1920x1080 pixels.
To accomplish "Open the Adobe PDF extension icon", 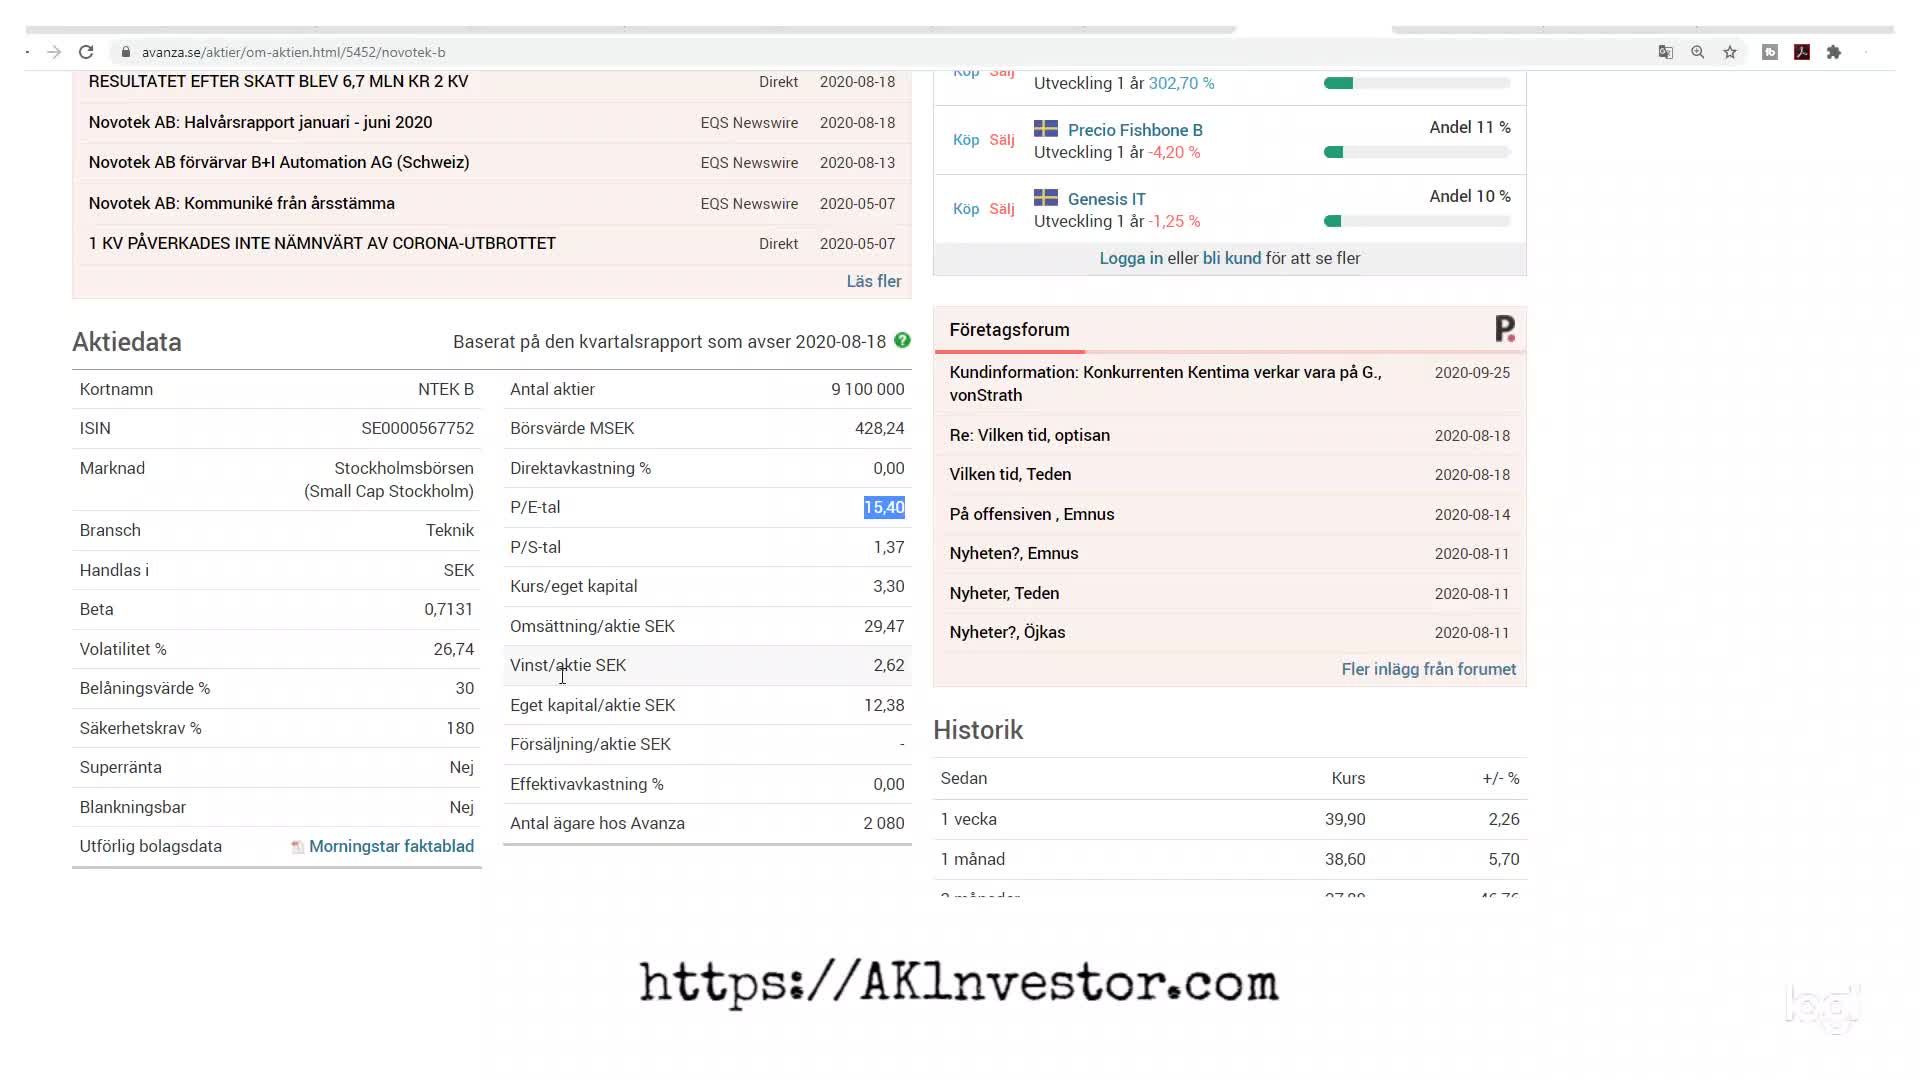I will pos(1802,52).
